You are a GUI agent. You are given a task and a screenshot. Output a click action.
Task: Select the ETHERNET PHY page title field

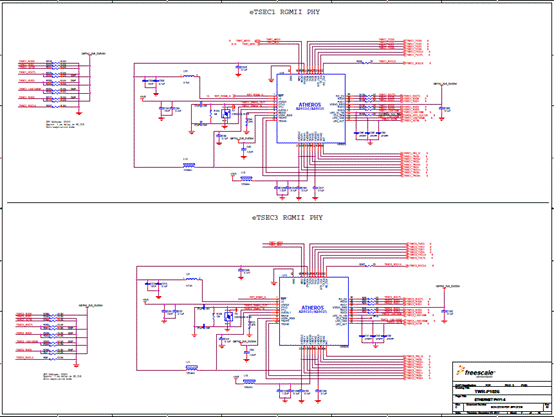(x=490, y=399)
